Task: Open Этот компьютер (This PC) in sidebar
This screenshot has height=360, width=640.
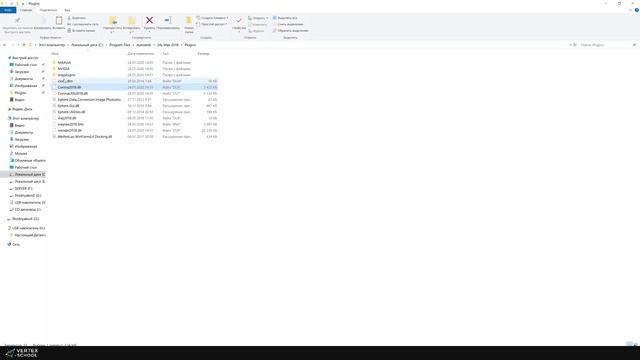Action: coord(25,118)
